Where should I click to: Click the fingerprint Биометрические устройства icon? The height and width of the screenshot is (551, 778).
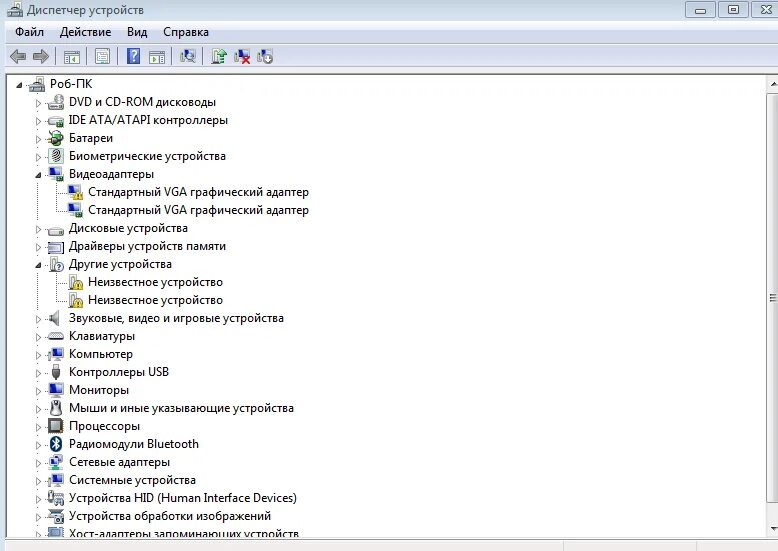56,156
